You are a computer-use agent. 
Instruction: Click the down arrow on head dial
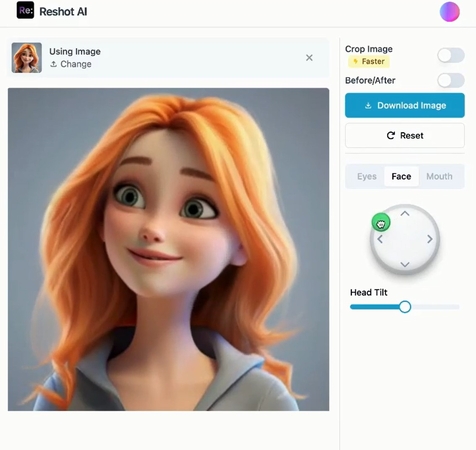405,265
